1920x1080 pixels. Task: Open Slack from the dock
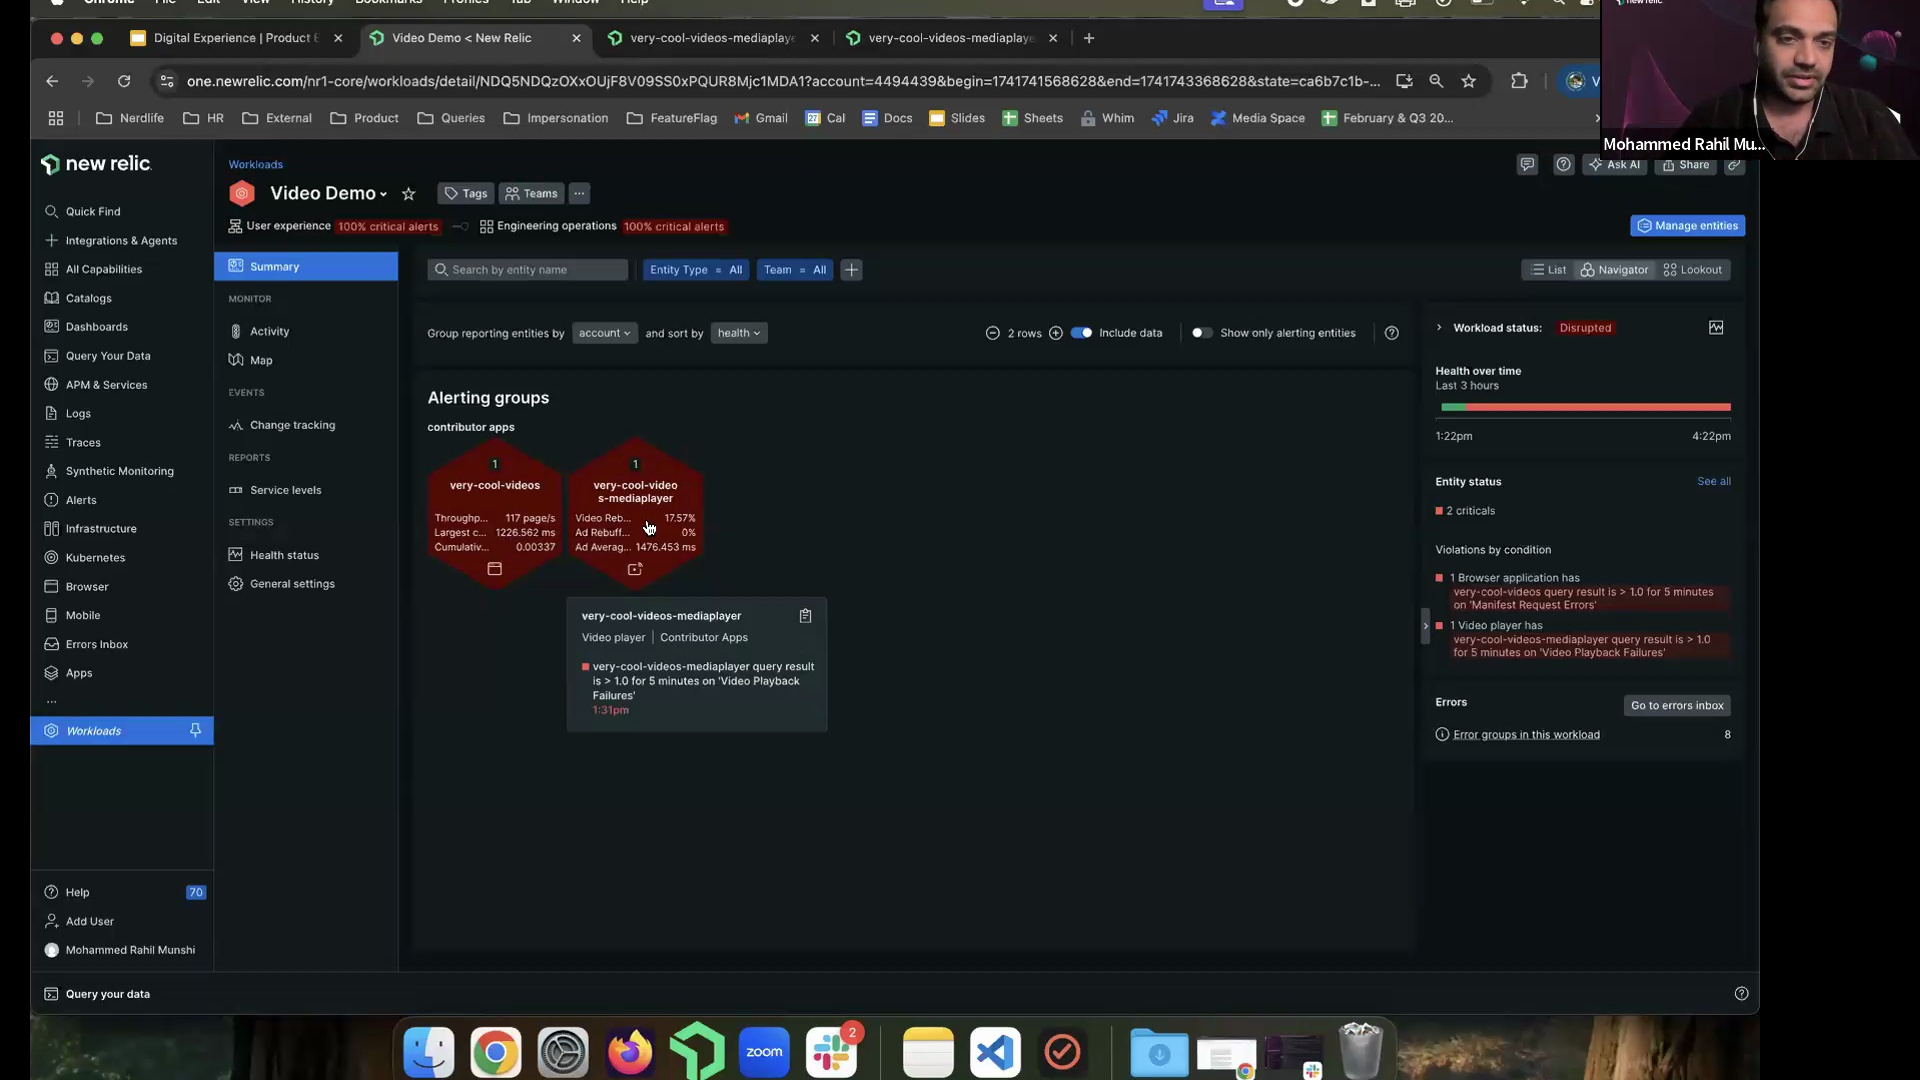click(832, 1053)
